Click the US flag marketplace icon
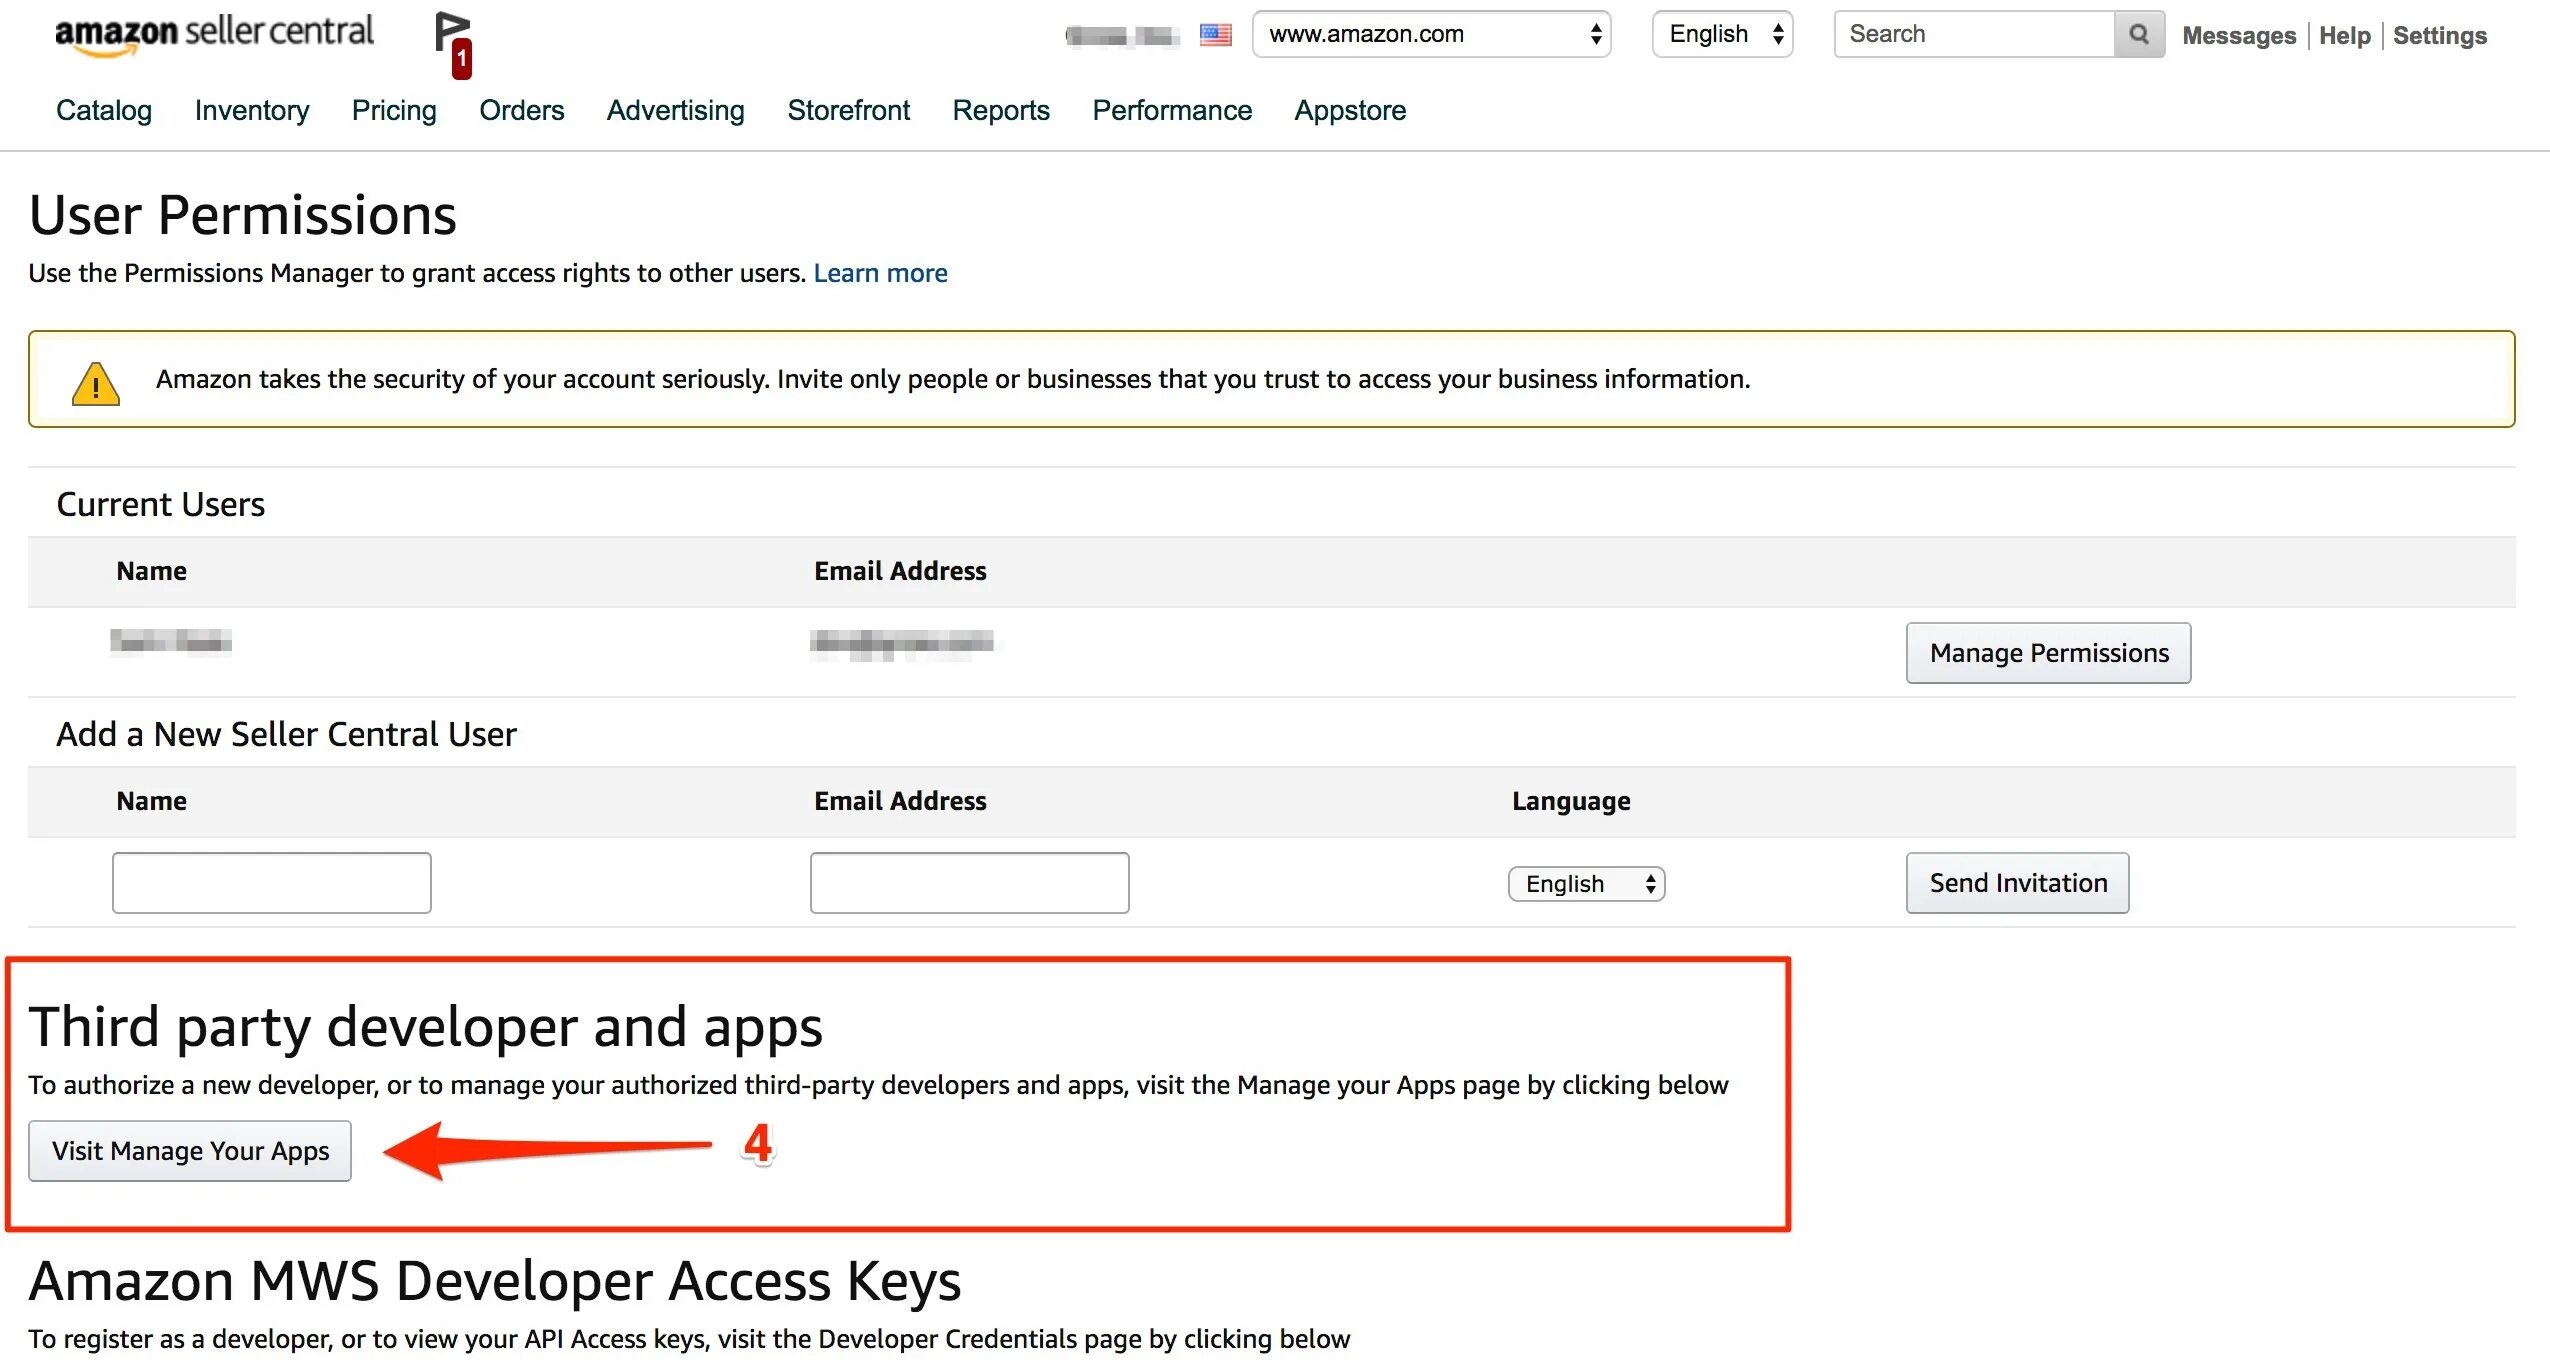The image size is (2550, 1368). [x=1215, y=35]
